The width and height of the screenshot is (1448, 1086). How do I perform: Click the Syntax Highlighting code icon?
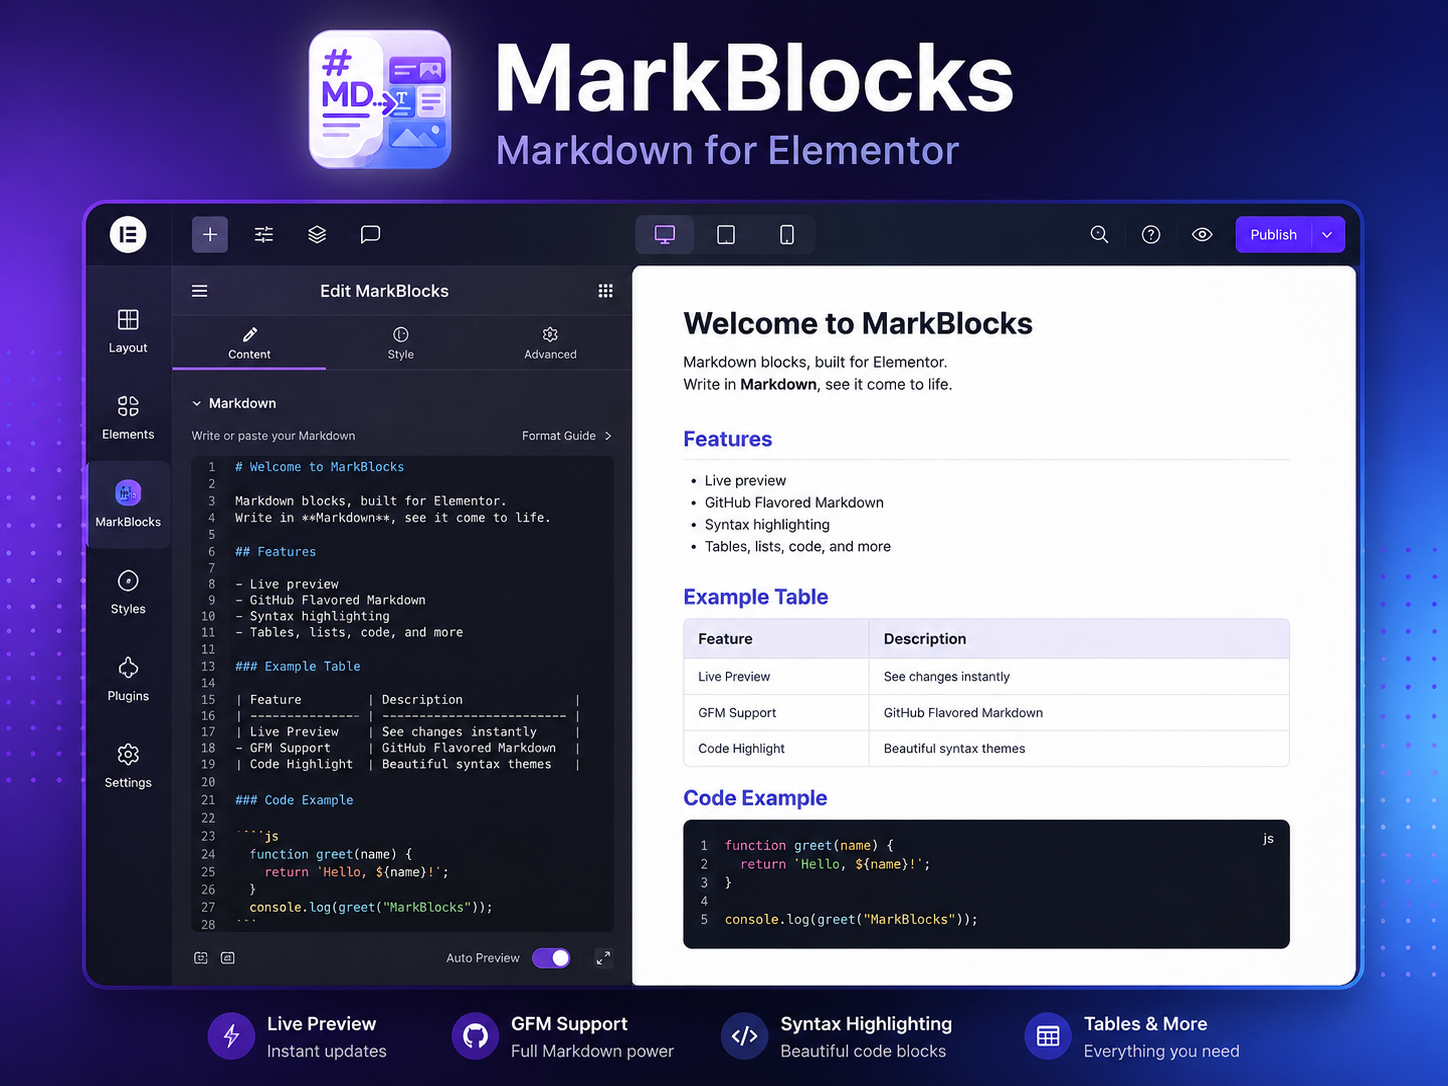point(744,1036)
